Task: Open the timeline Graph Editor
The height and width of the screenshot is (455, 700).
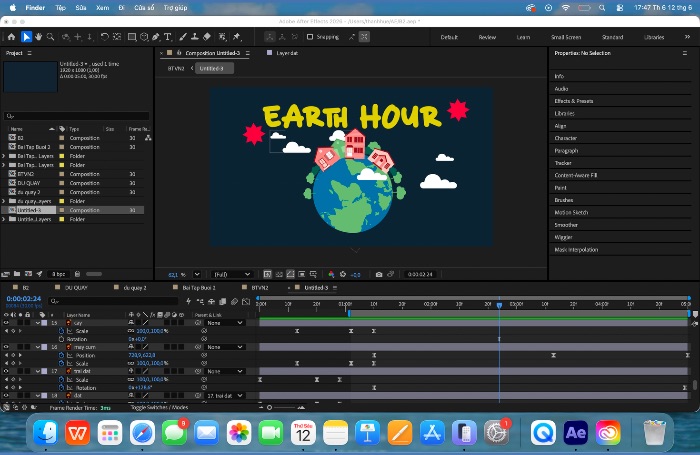Action: click(x=246, y=301)
